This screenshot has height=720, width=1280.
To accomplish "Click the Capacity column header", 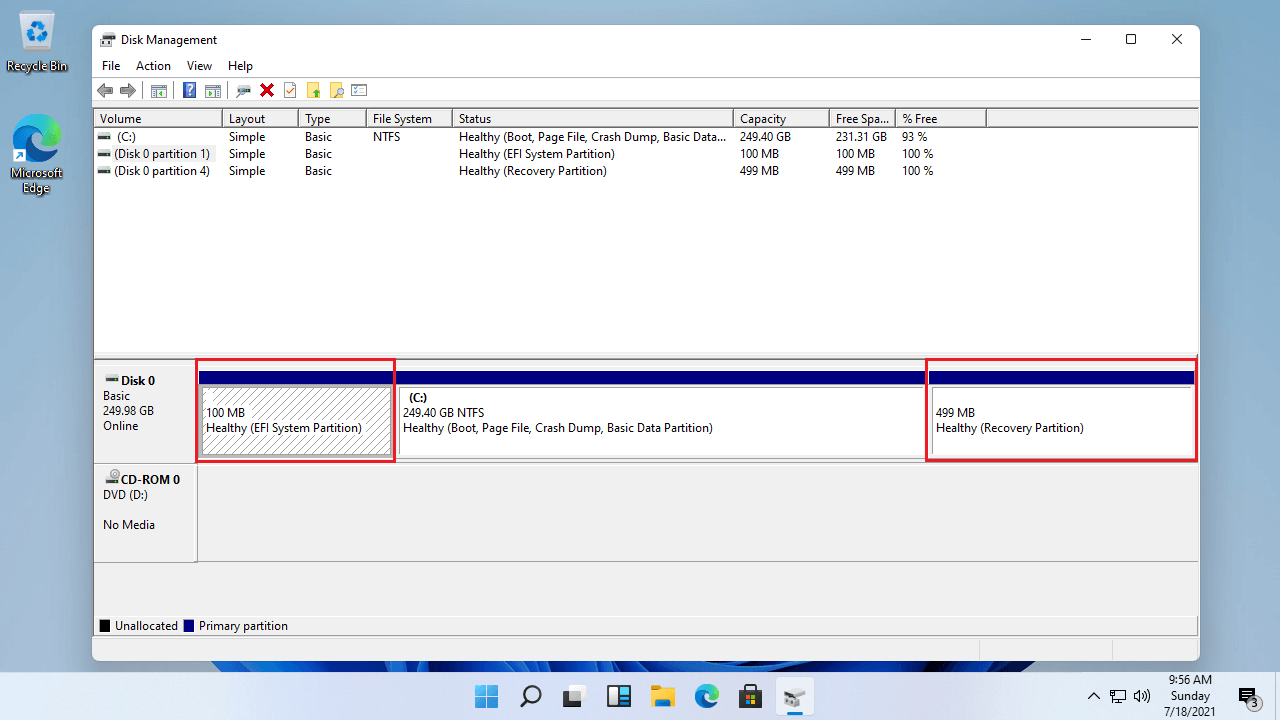I will point(780,117).
